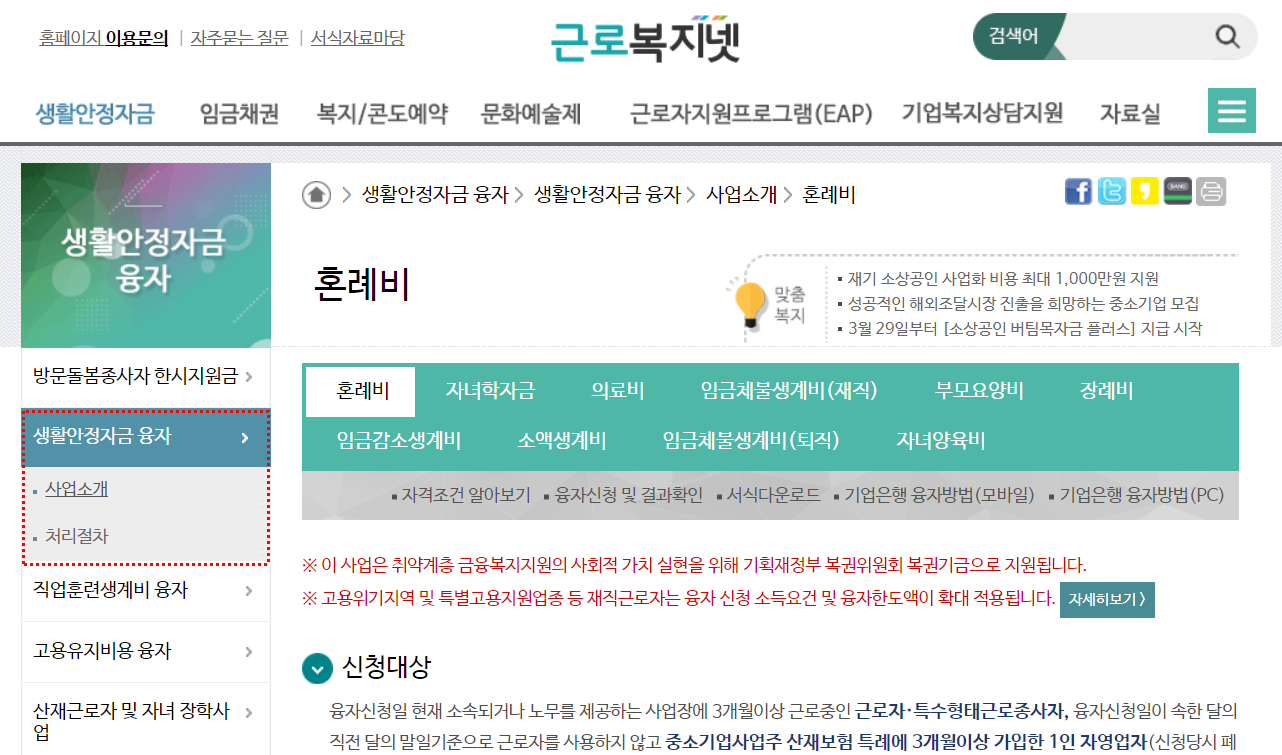The image size is (1282, 755).
Task: Share the page via the Facebook icon
Action: pyautogui.click(x=1078, y=191)
